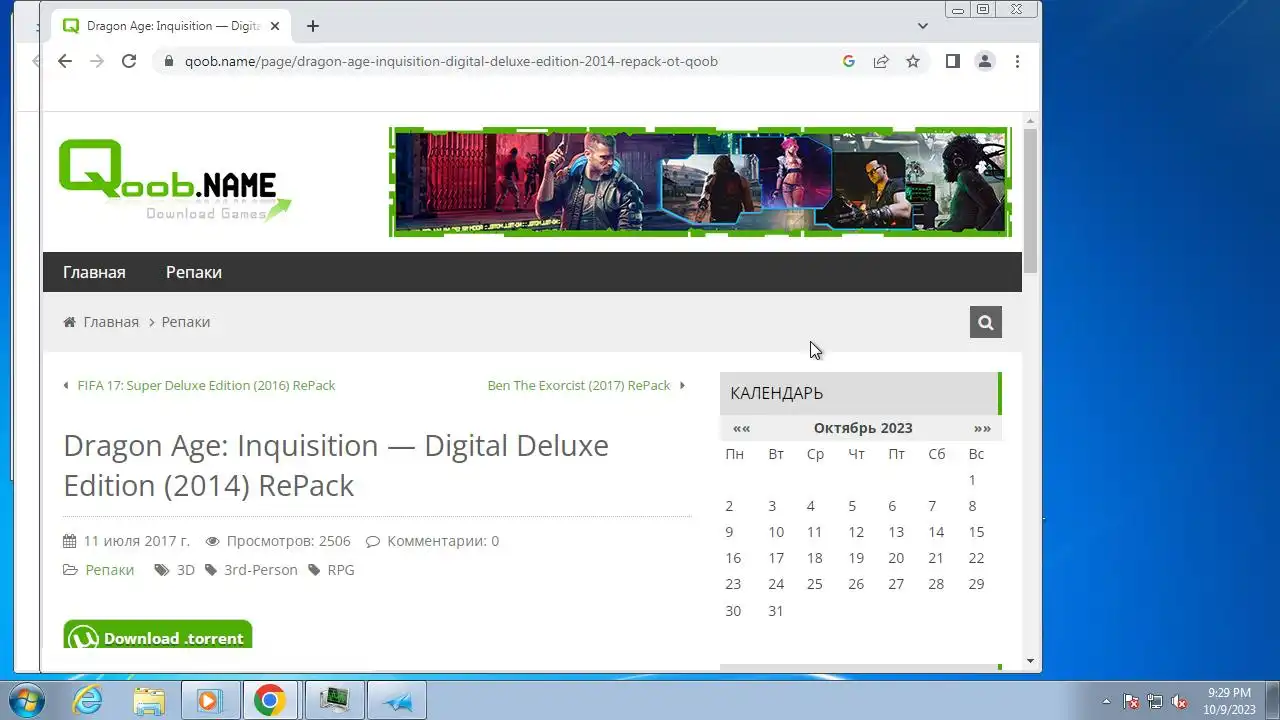This screenshot has height=720, width=1280.
Task: Reload the page with the refresh icon
Action: (x=129, y=61)
